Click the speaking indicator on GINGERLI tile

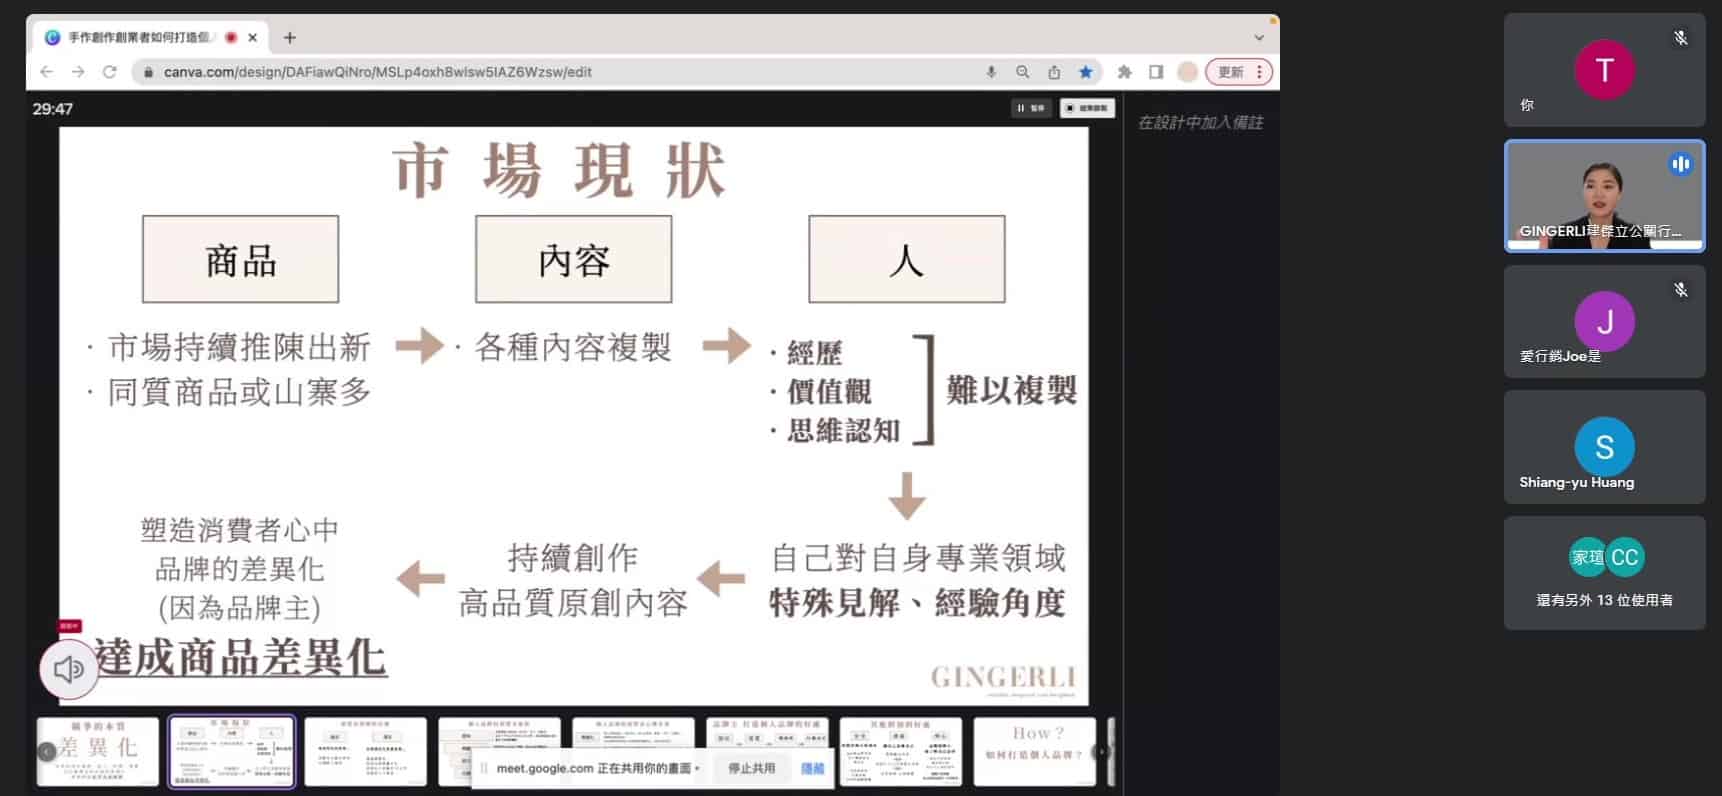1680,164
